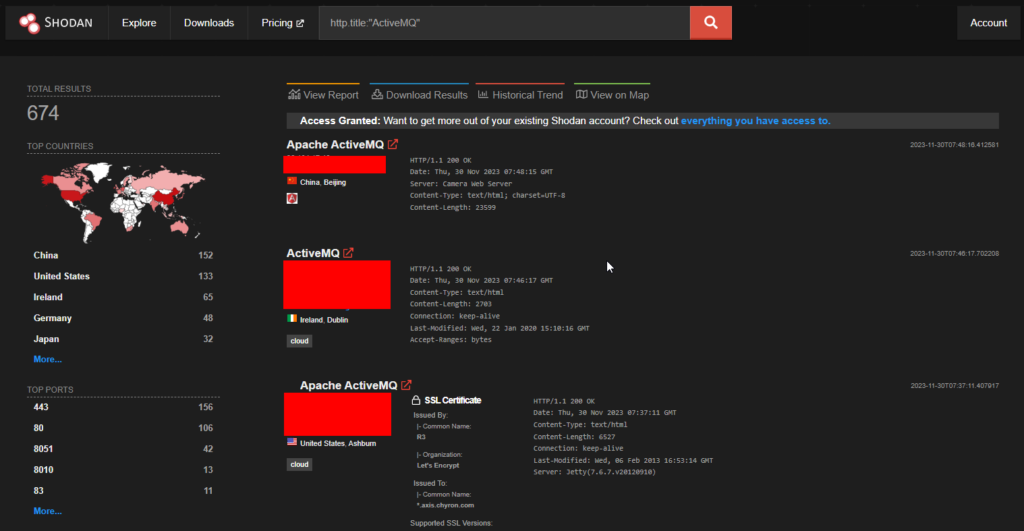
Task: Follow 'everything you have access to' link
Action: (x=756, y=121)
